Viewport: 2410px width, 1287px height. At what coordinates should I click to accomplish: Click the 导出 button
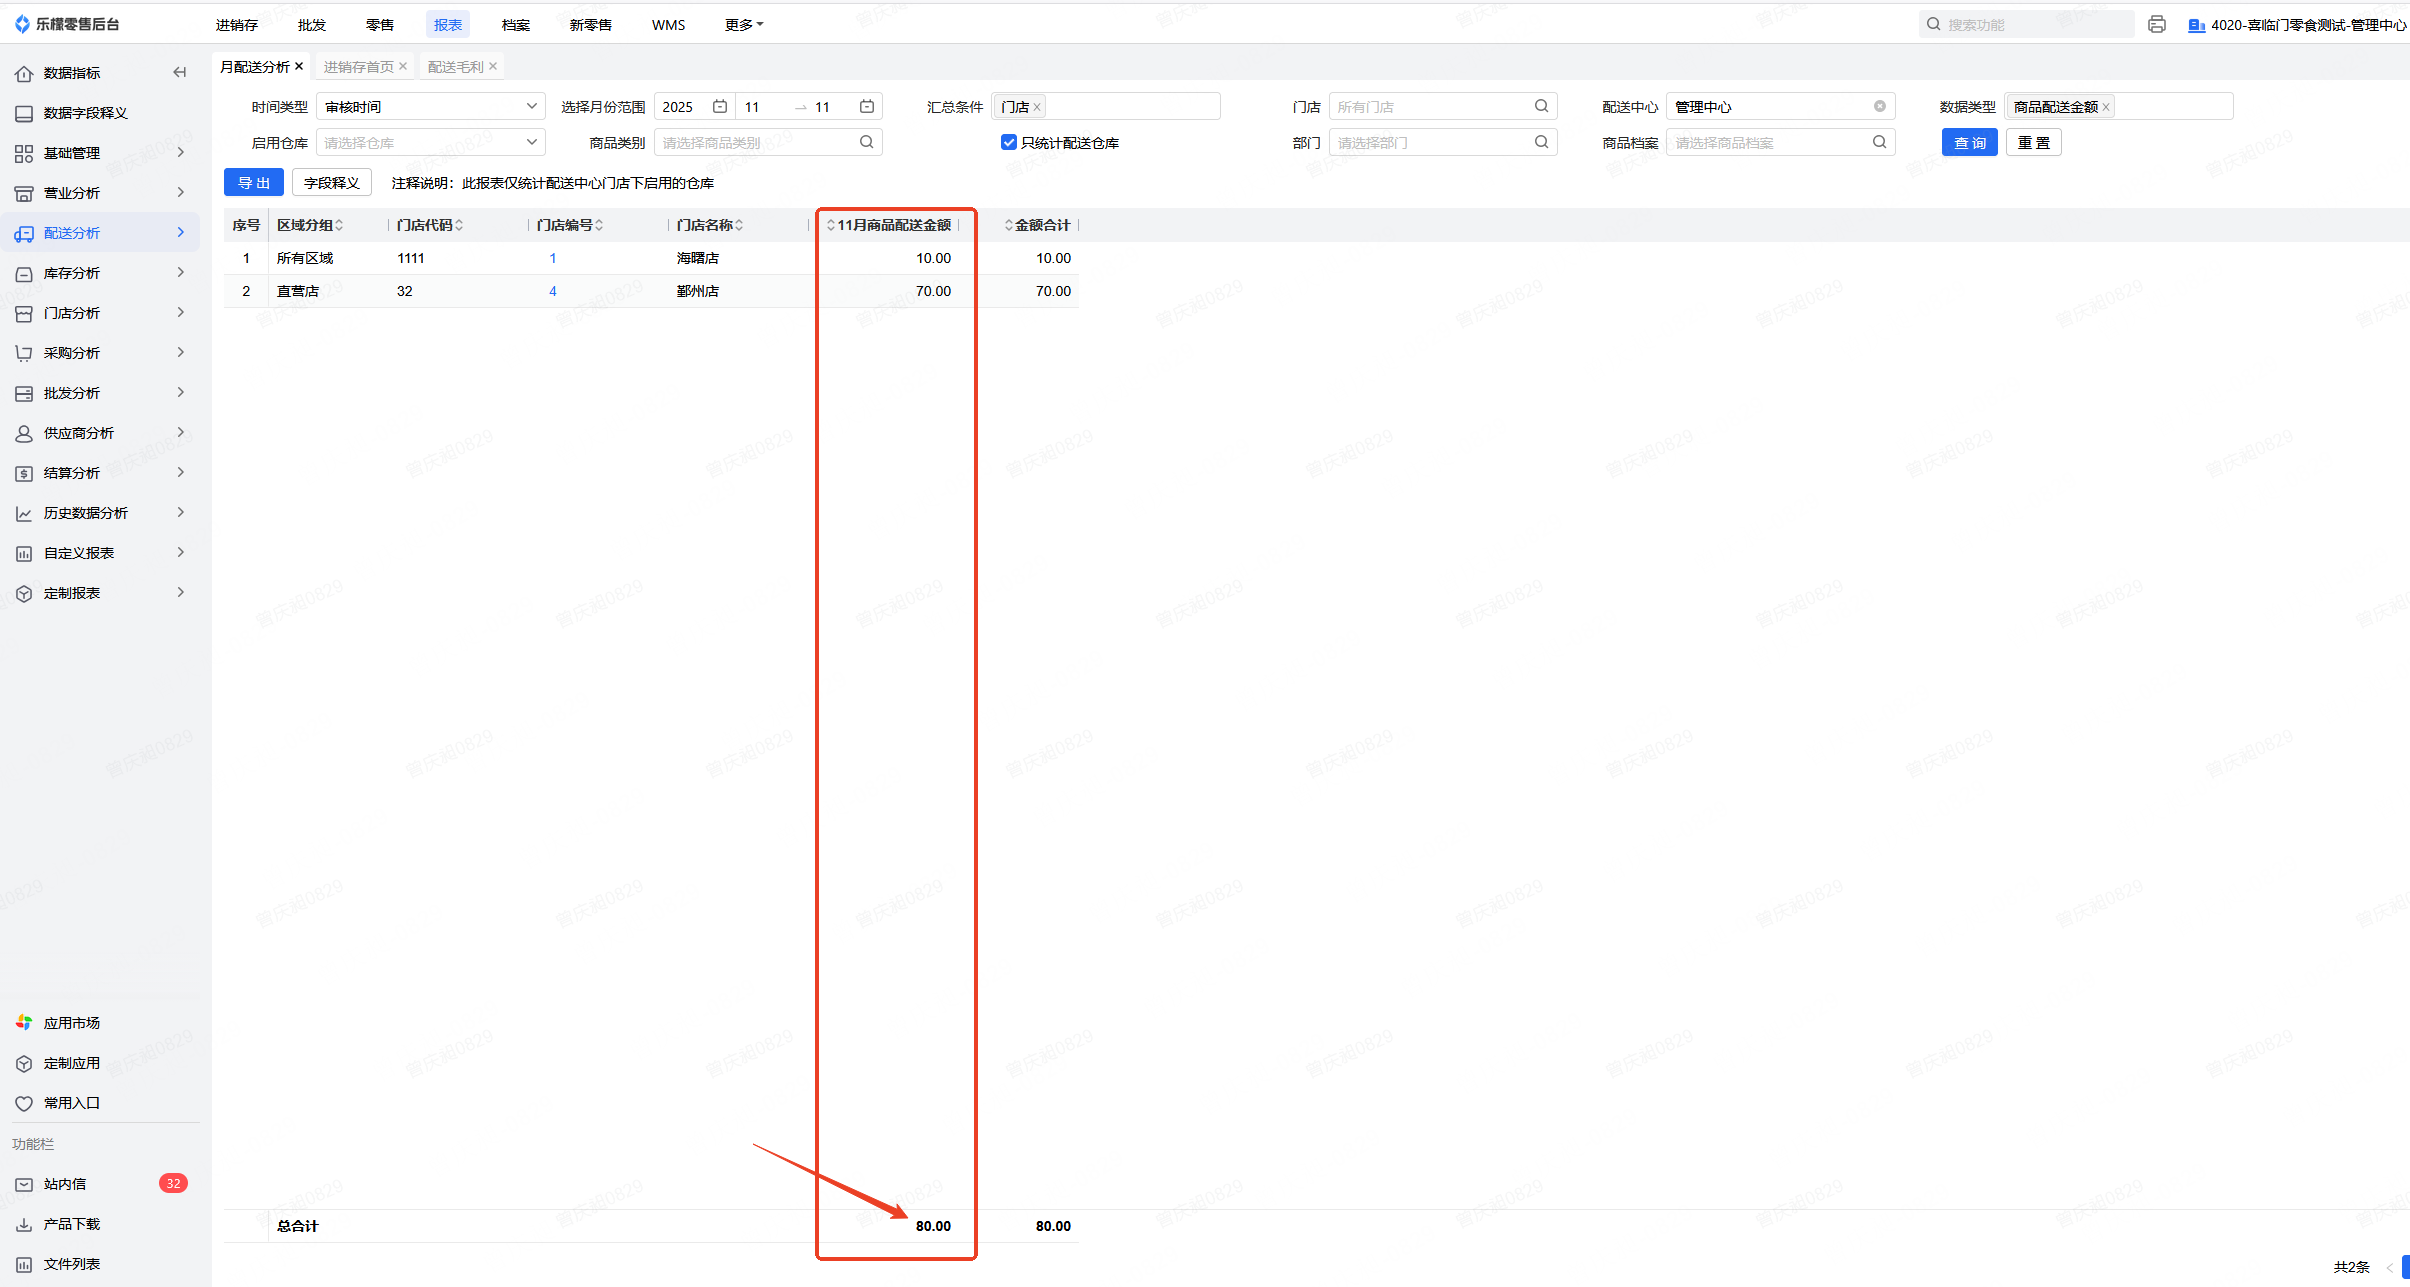point(254,183)
